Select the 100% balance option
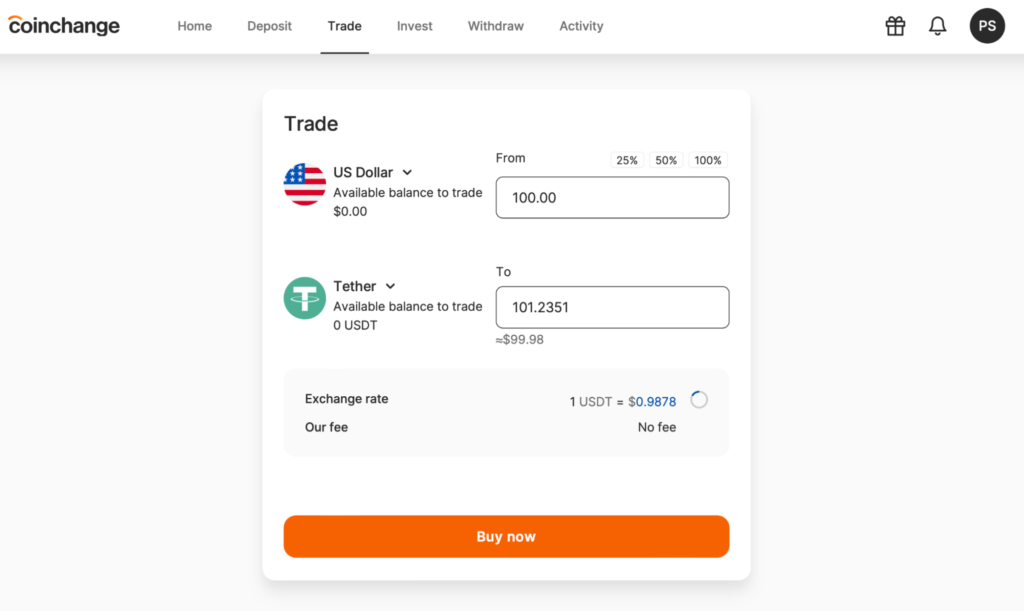The height and width of the screenshot is (611, 1024). [x=707, y=159]
